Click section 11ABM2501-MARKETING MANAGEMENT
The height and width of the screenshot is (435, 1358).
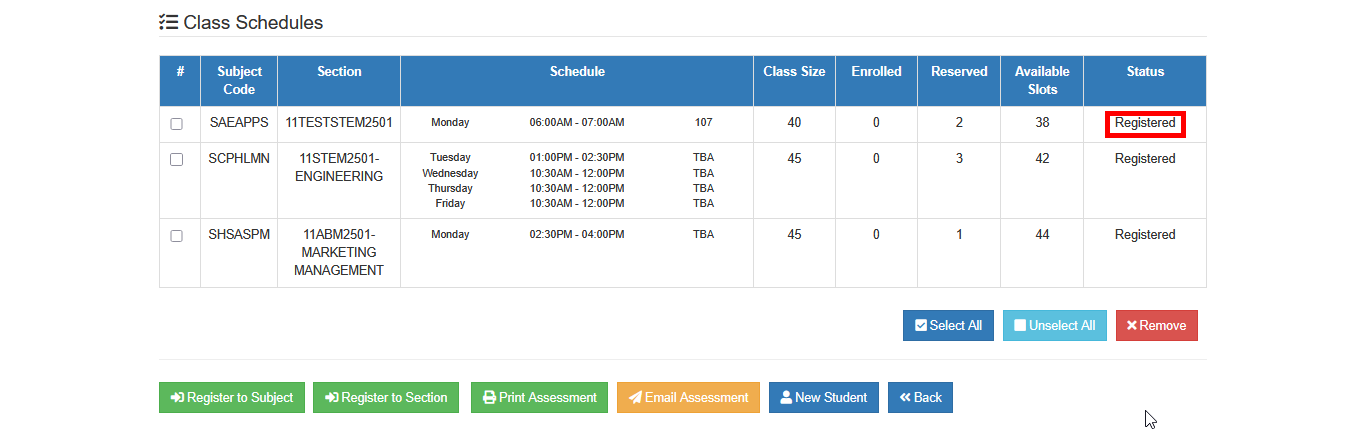339,253
